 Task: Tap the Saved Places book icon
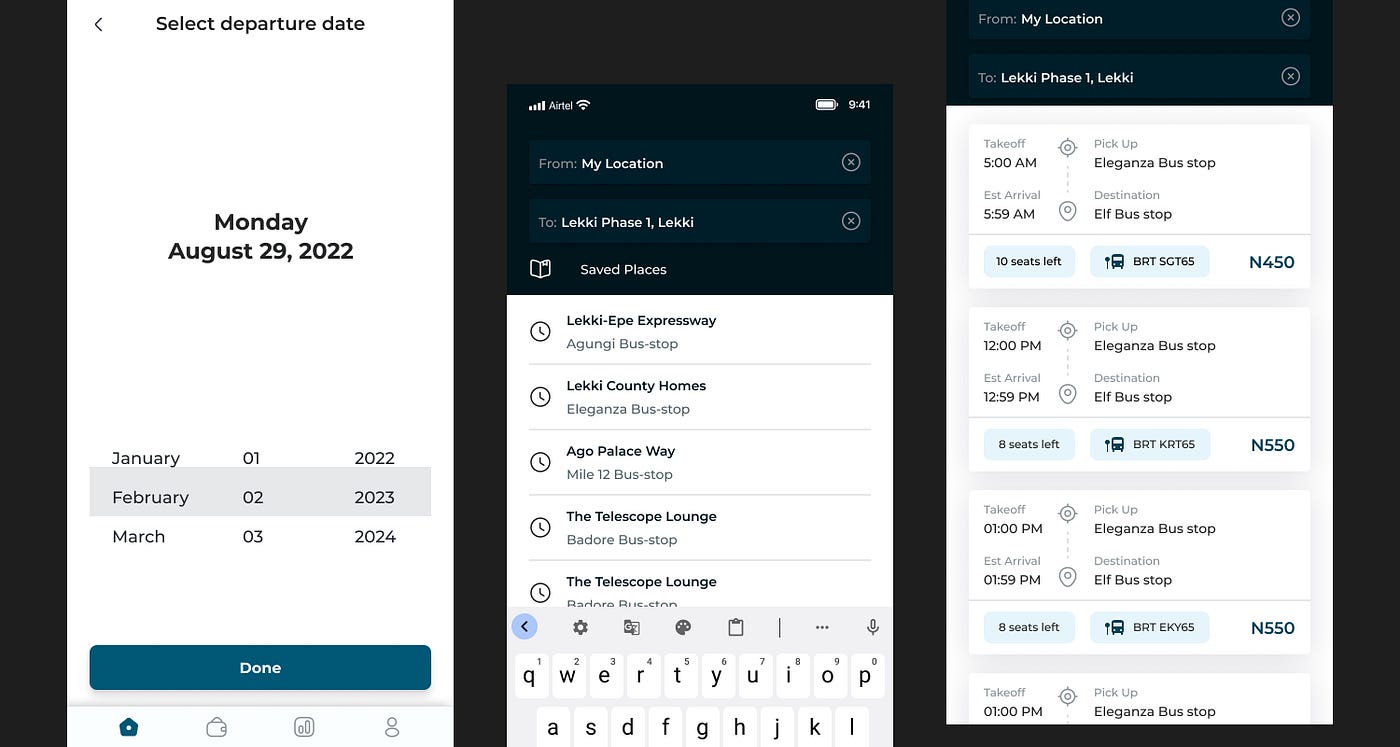click(x=540, y=269)
